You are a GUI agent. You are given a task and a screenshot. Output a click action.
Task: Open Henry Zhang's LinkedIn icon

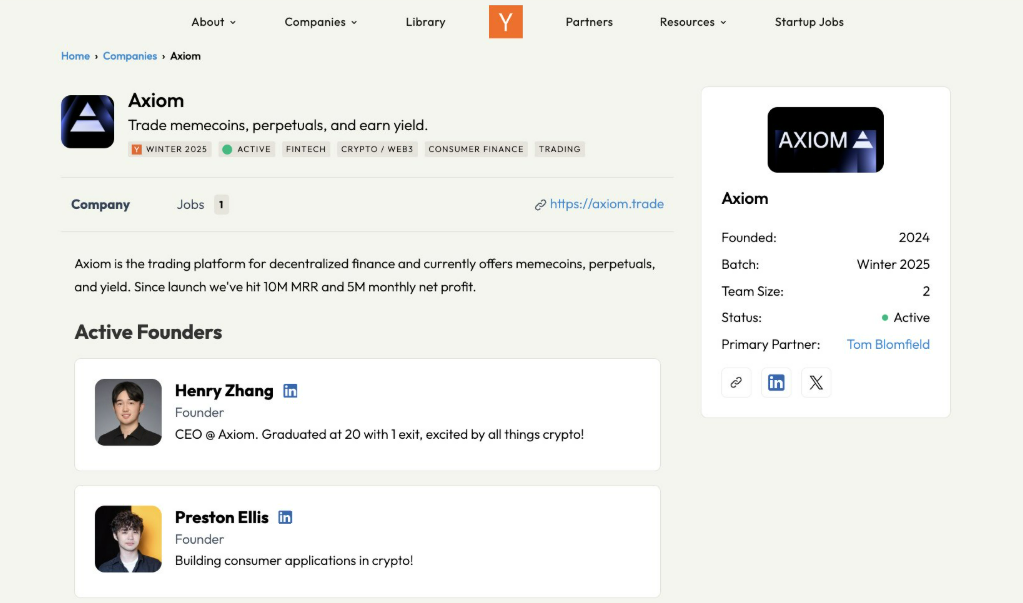290,391
